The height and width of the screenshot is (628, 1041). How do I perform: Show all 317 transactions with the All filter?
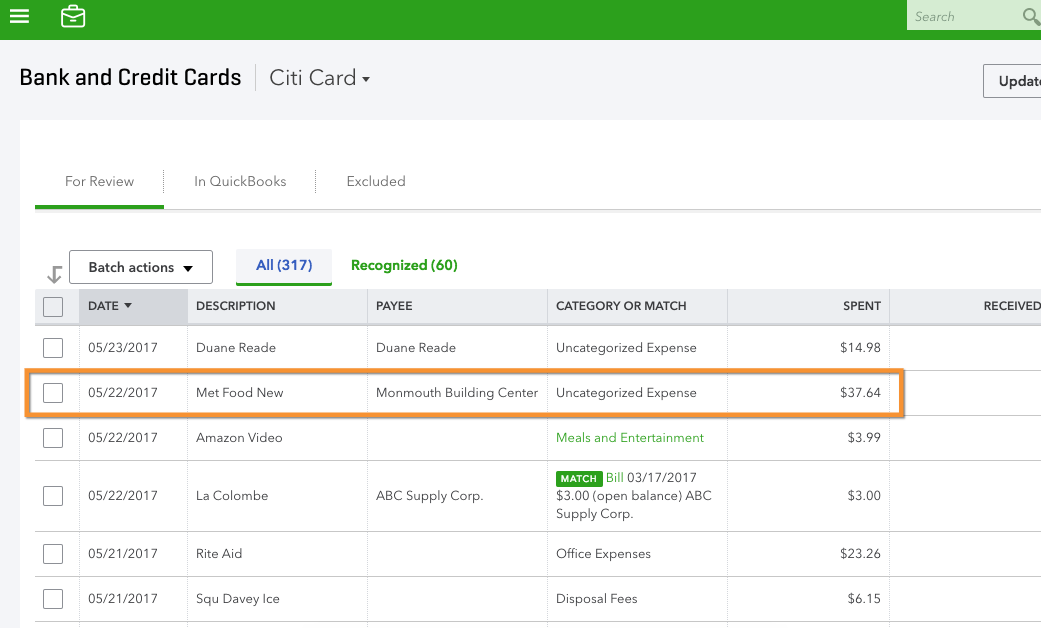click(x=283, y=265)
